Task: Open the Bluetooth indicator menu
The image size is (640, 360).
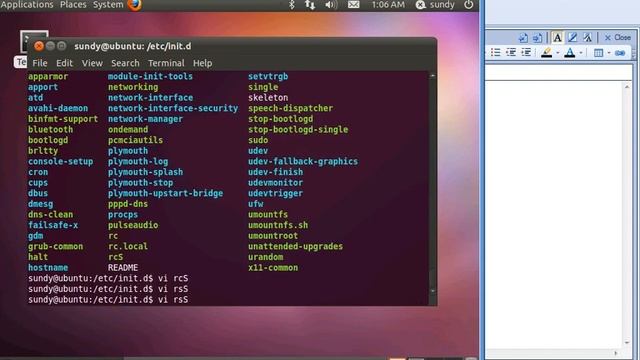Action: [x=291, y=5]
